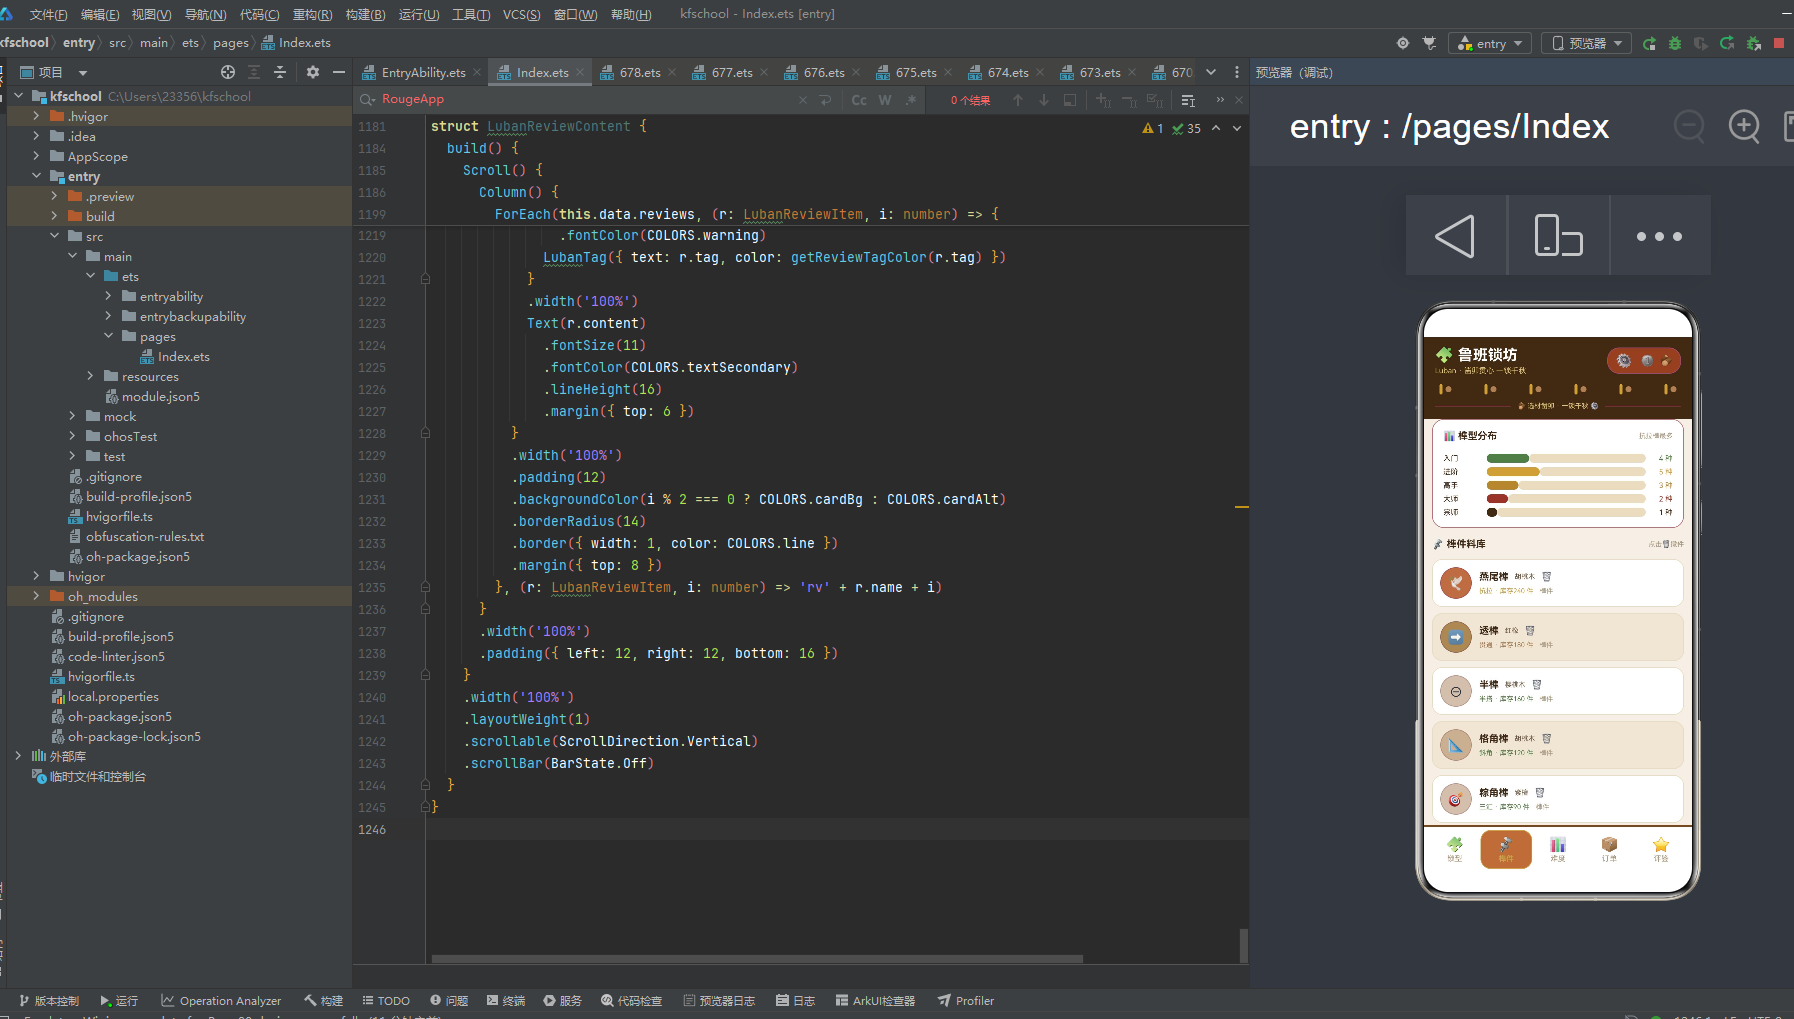The width and height of the screenshot is (1794, 1019).
Task: Click the plug icon in top toolbar
Action: (x=1429, y=43)
